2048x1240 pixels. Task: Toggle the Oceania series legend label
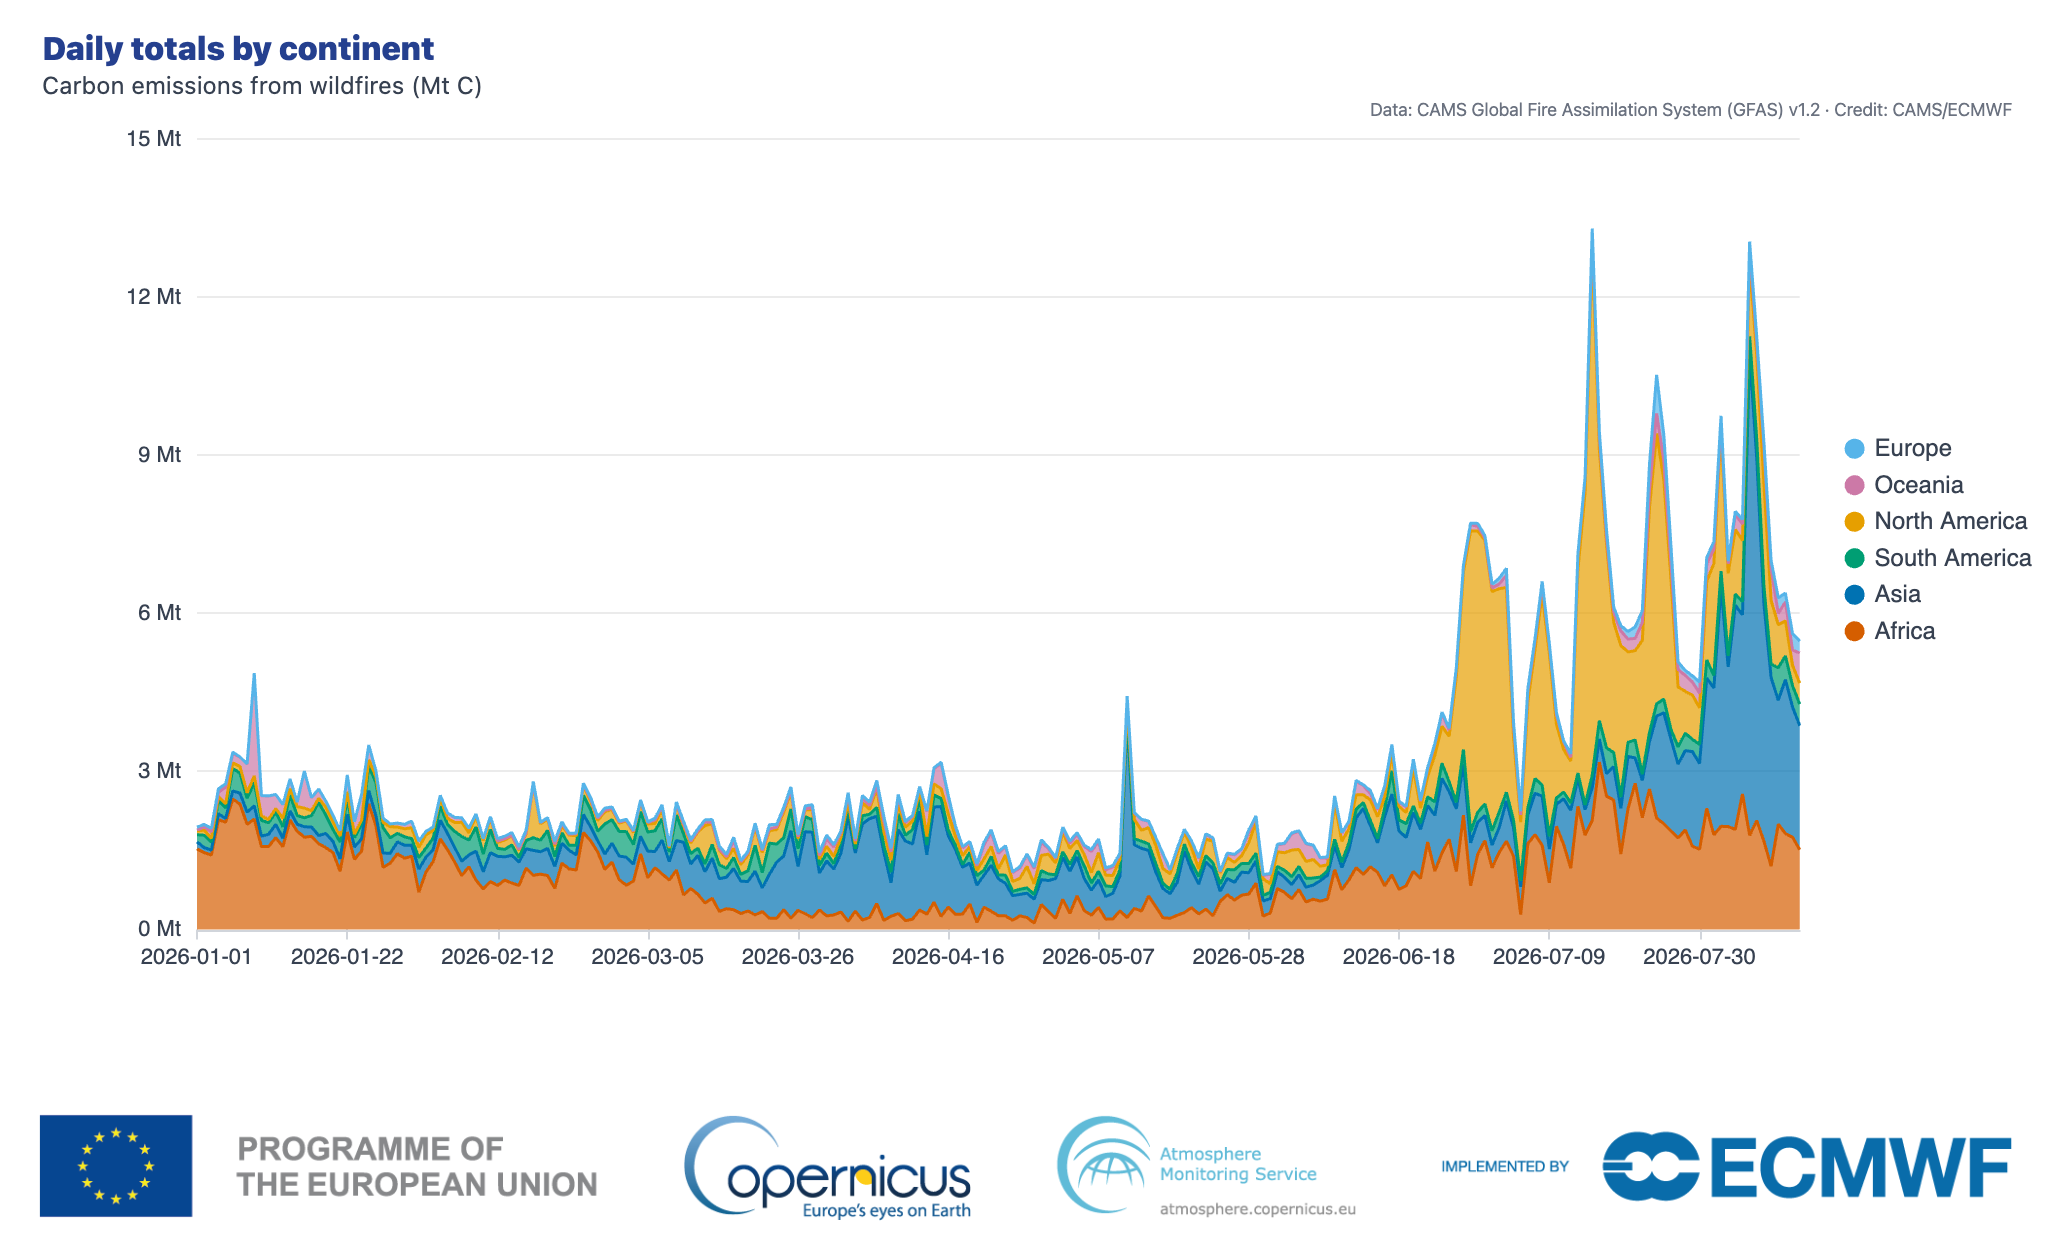coord(1918,485)
